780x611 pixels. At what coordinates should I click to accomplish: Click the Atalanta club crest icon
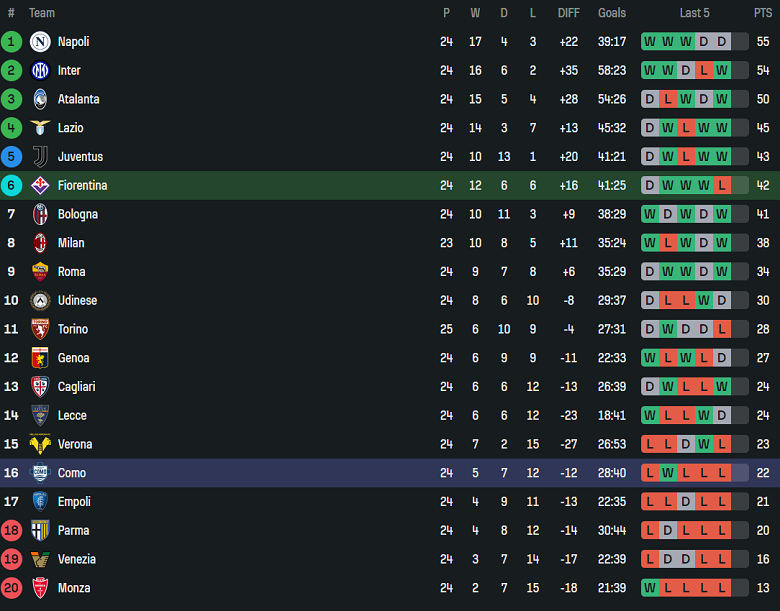click(x=40, y=99)
